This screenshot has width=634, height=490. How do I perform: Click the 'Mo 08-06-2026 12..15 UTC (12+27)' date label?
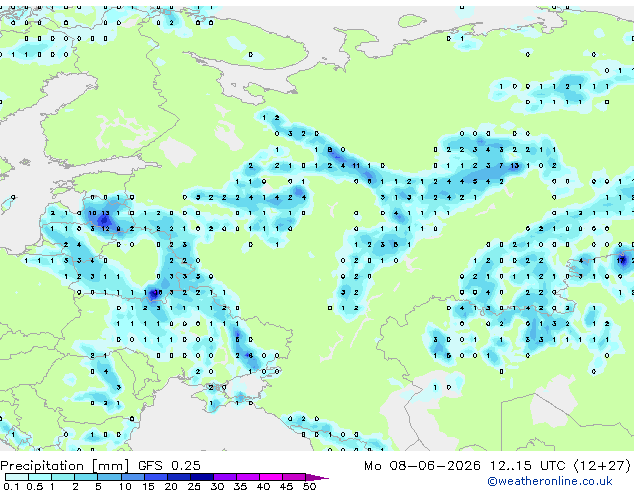pyautogui.click(x=497, y=465)
